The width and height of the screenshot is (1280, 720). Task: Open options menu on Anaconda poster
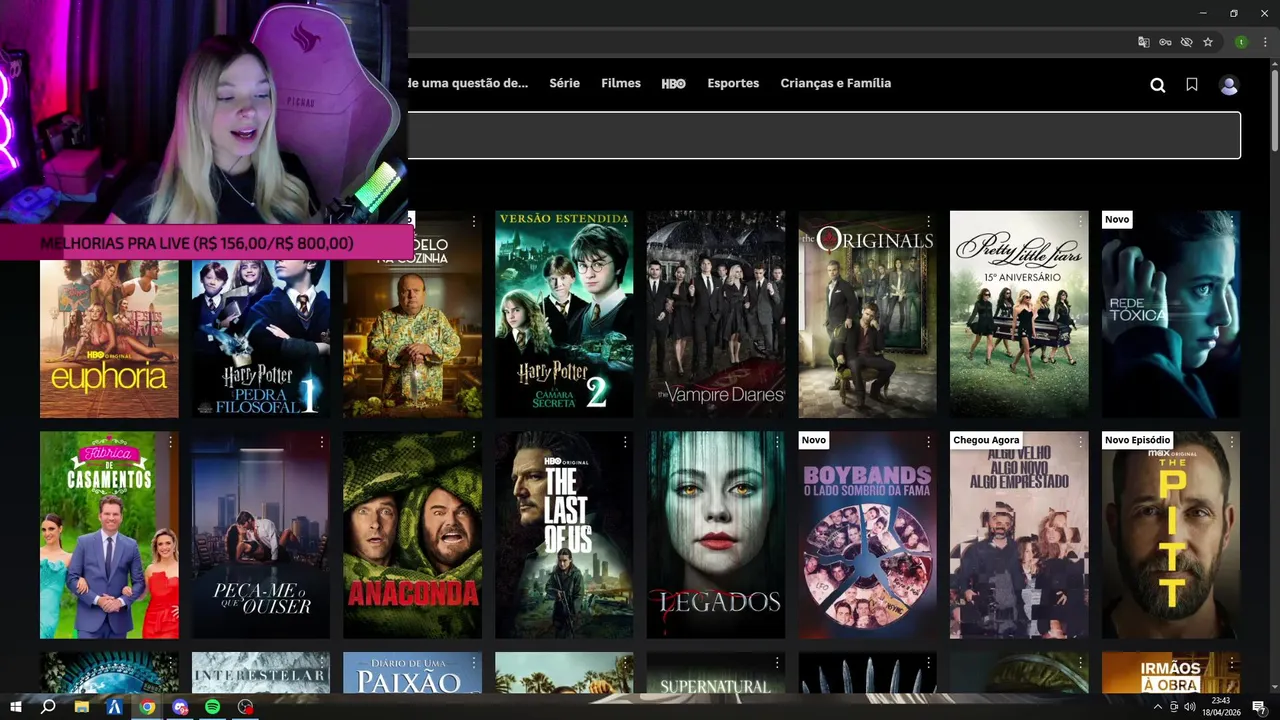pos(474,442)
